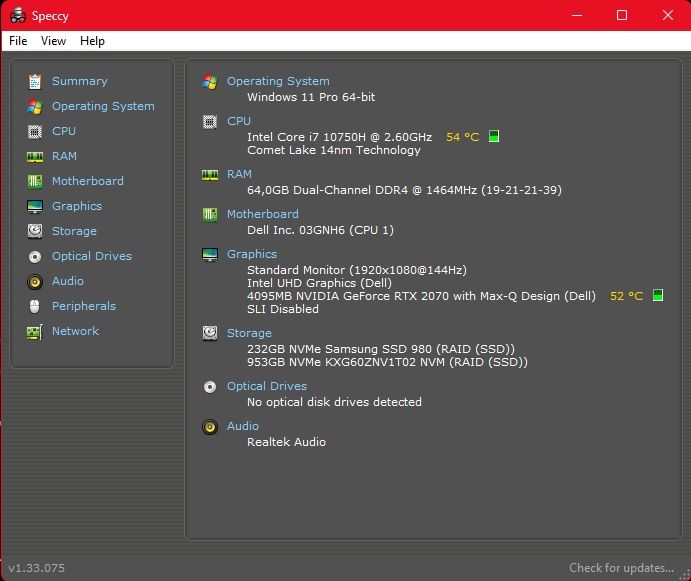691x581 pixels.
Task: Open the Motherboard heading link in summary
Action: pos(263,214)
